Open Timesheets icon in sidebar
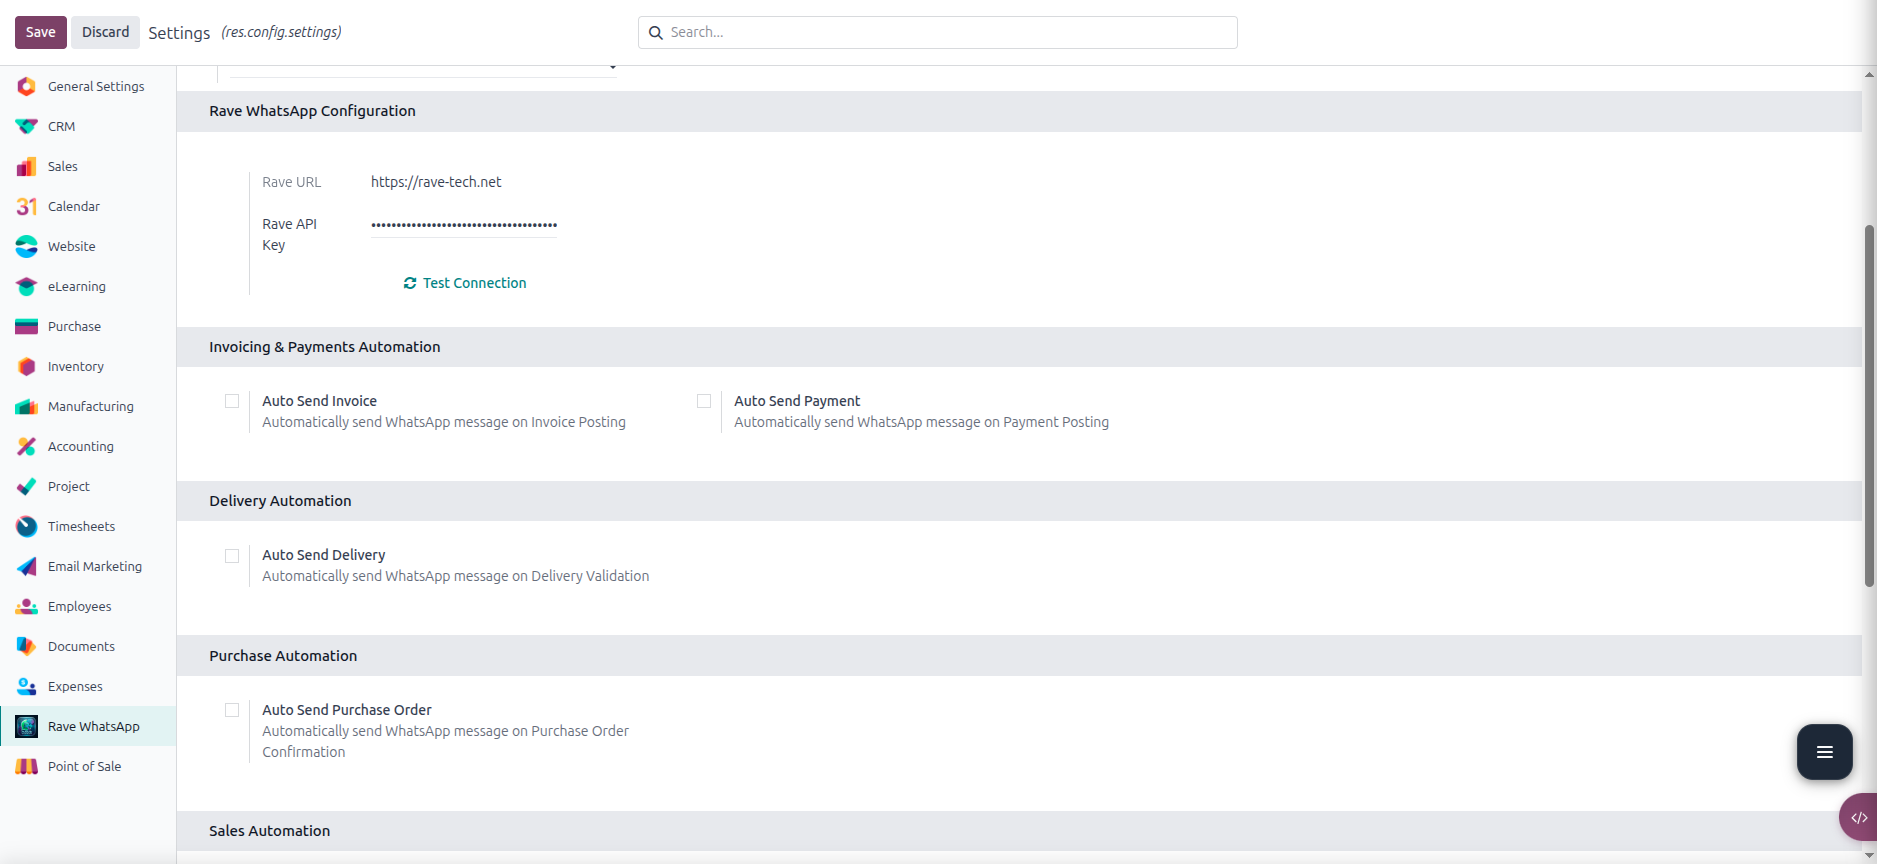The image size is (1877, 864). pyautogui.click(x=27, y=526)
